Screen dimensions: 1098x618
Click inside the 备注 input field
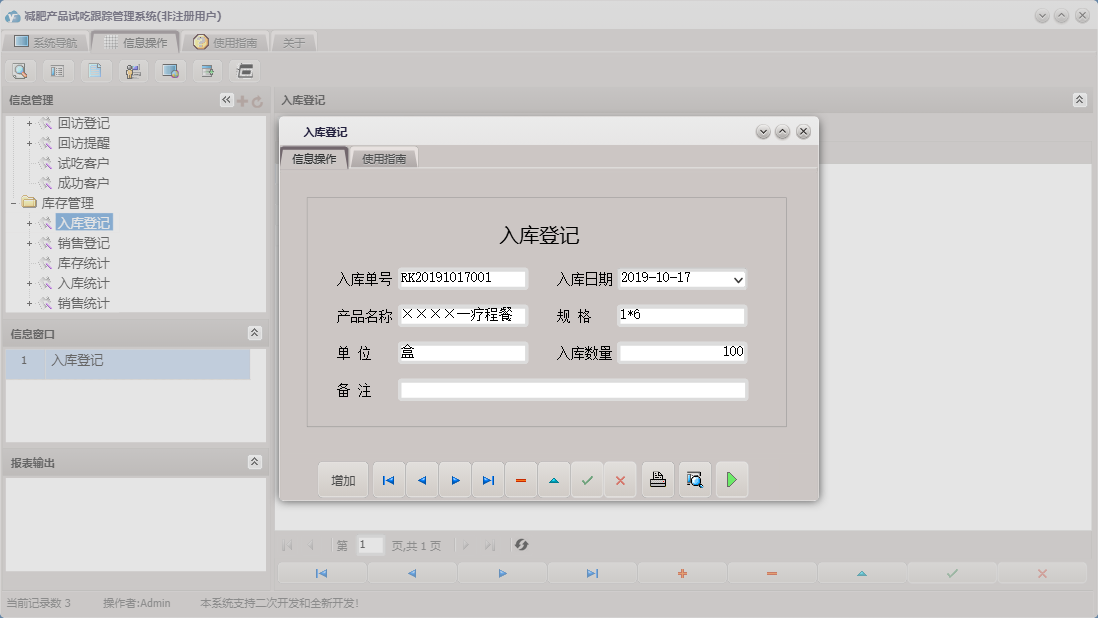click(573, 390)
